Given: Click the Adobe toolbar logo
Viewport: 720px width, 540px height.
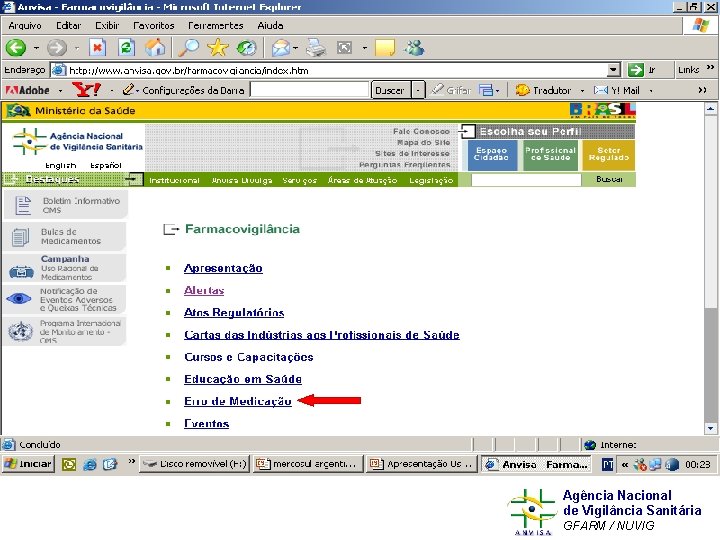Looking at the screenshot, I should tap(27, 90).
